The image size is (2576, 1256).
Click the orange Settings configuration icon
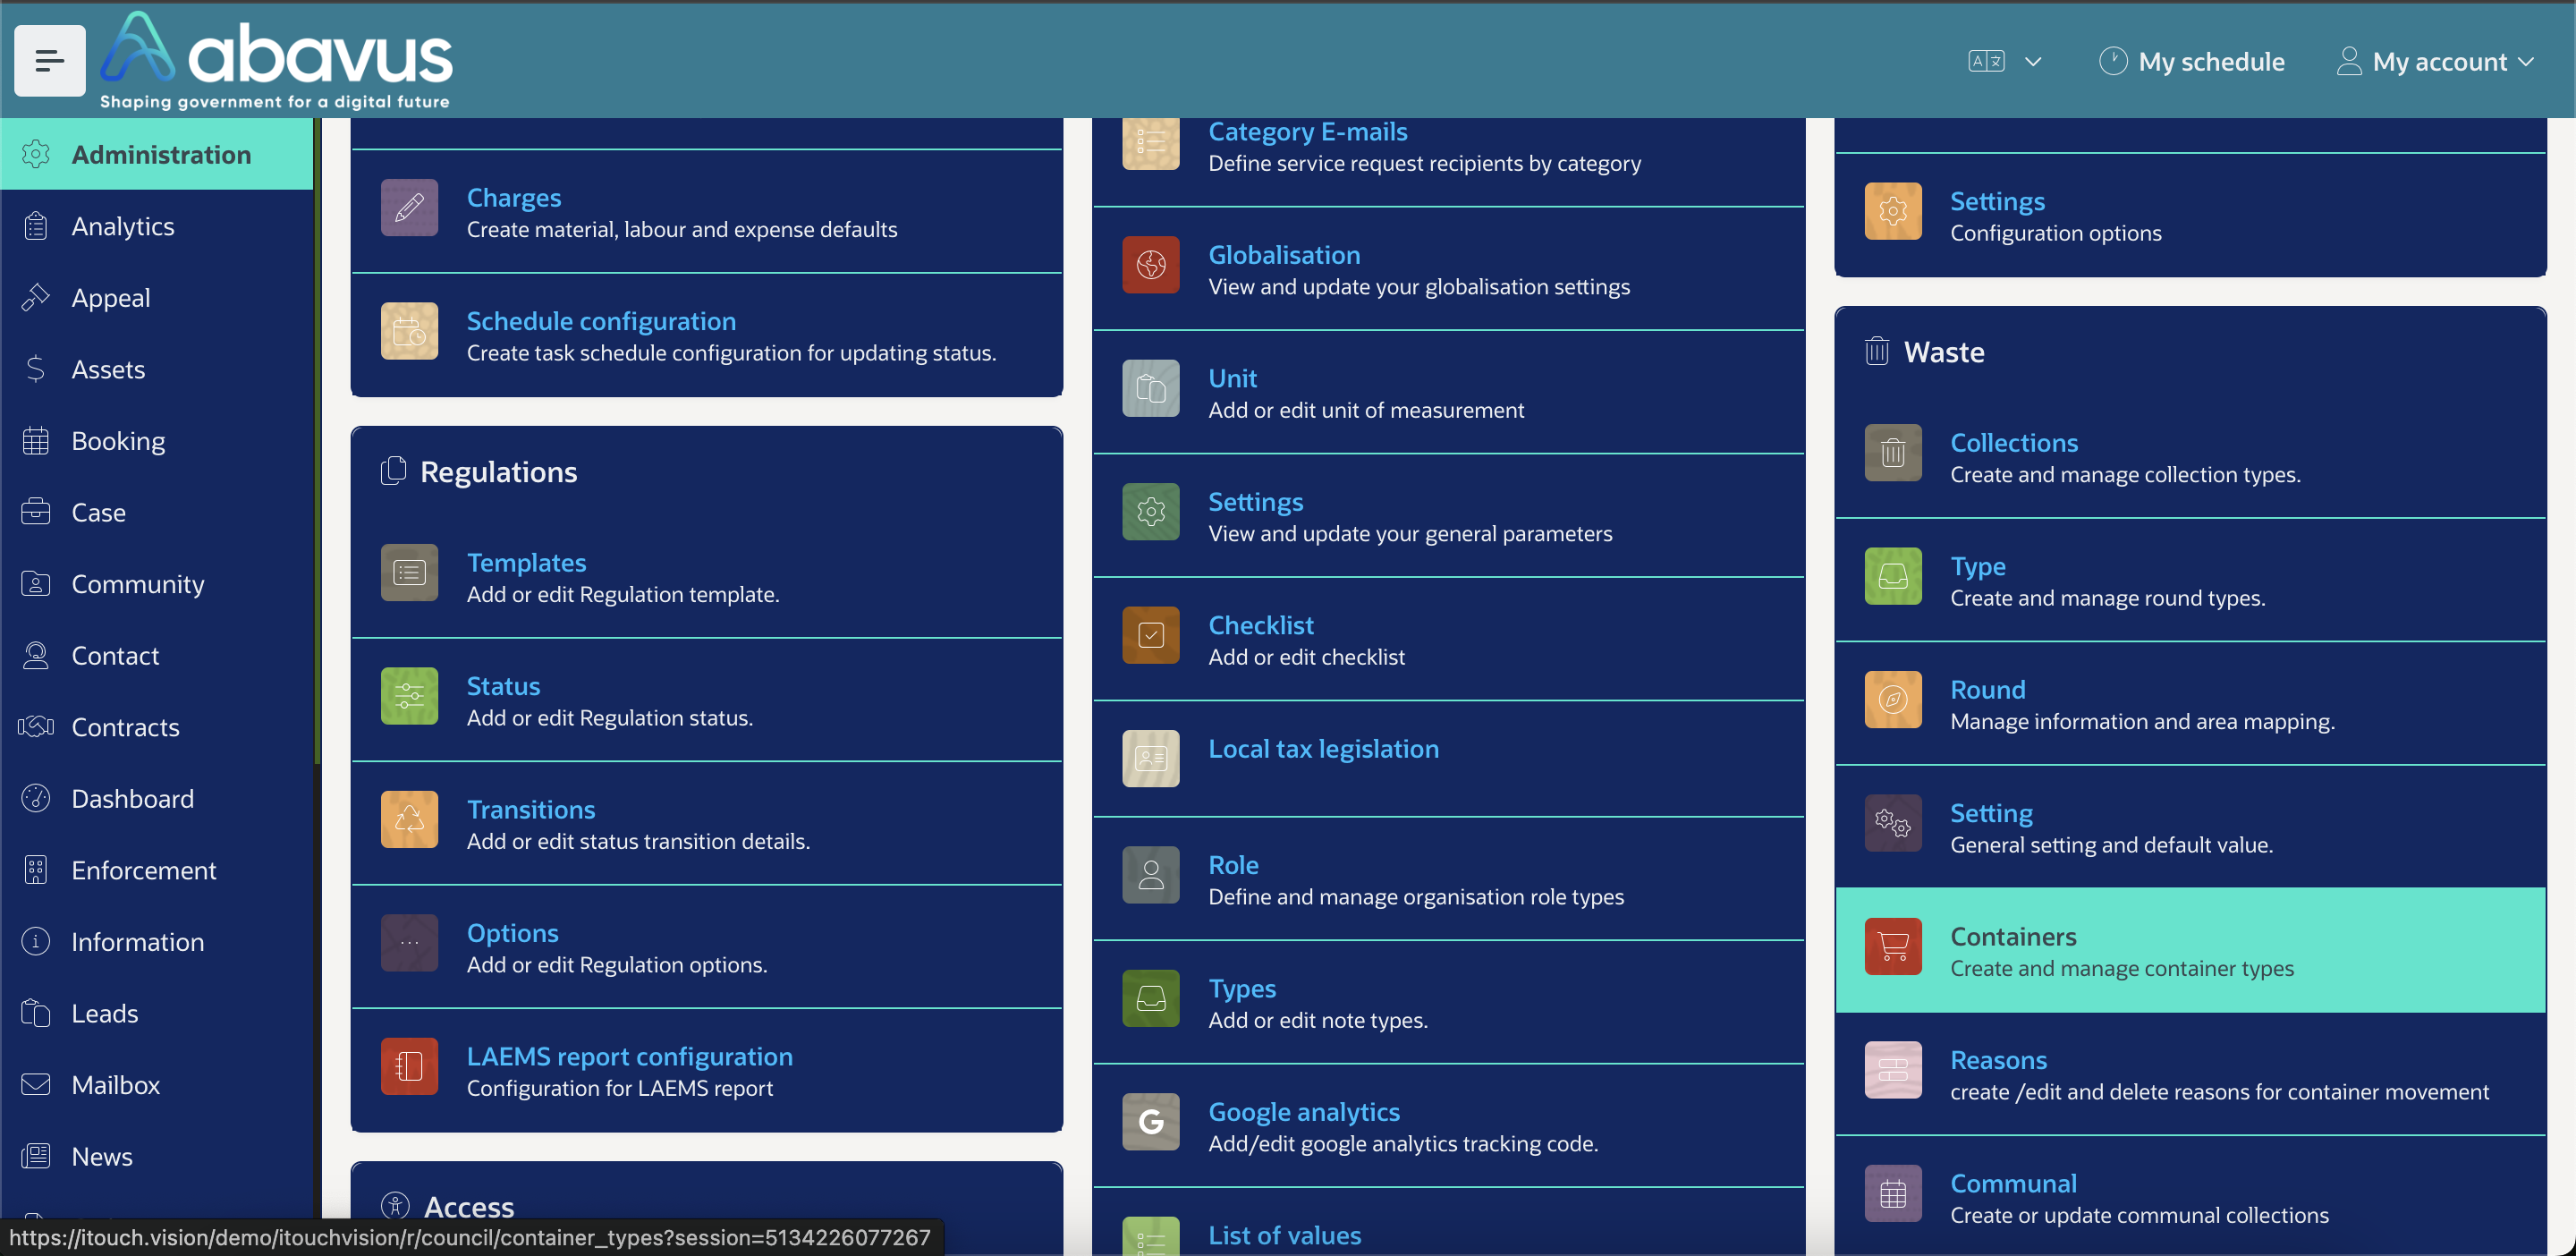click(1892, 211)
